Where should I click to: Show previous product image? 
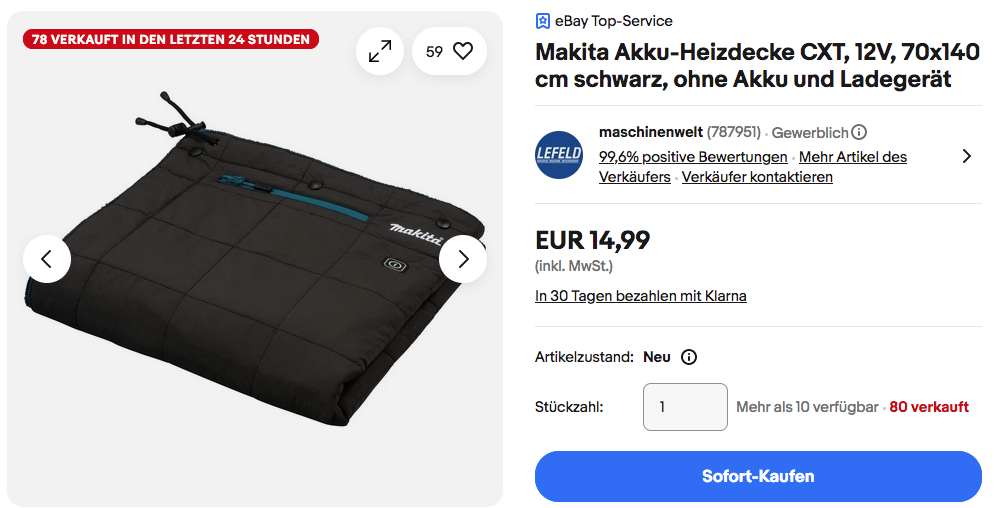(47, 259)
